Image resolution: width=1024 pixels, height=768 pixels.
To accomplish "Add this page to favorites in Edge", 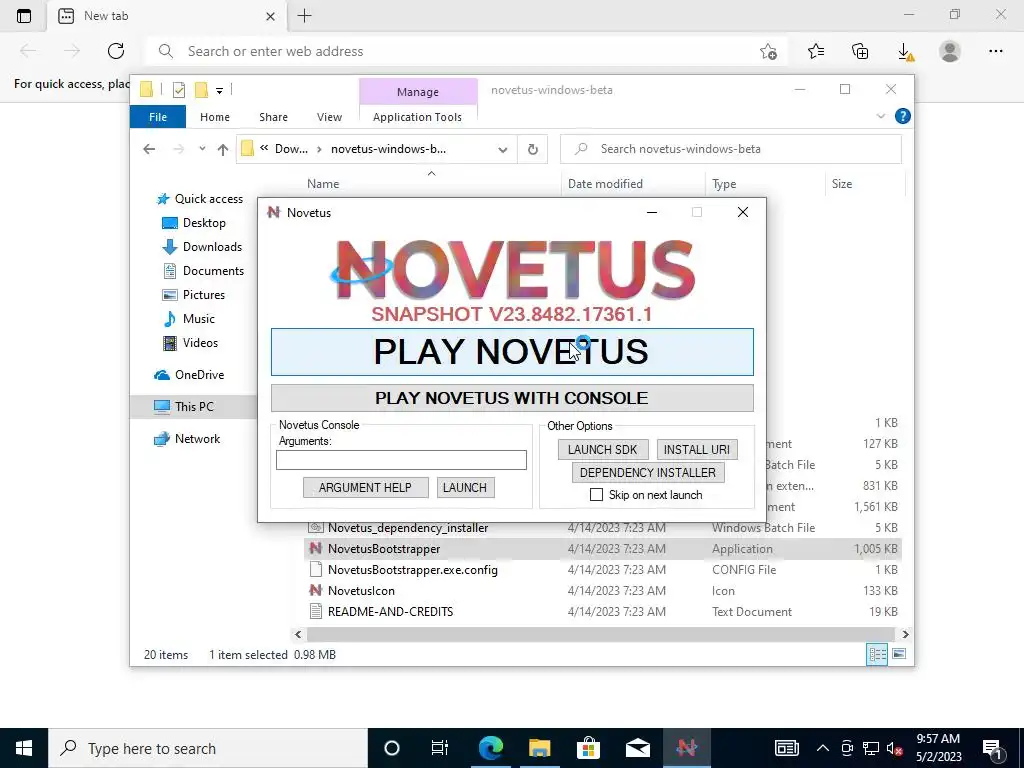I will click(x=769, y=52).
